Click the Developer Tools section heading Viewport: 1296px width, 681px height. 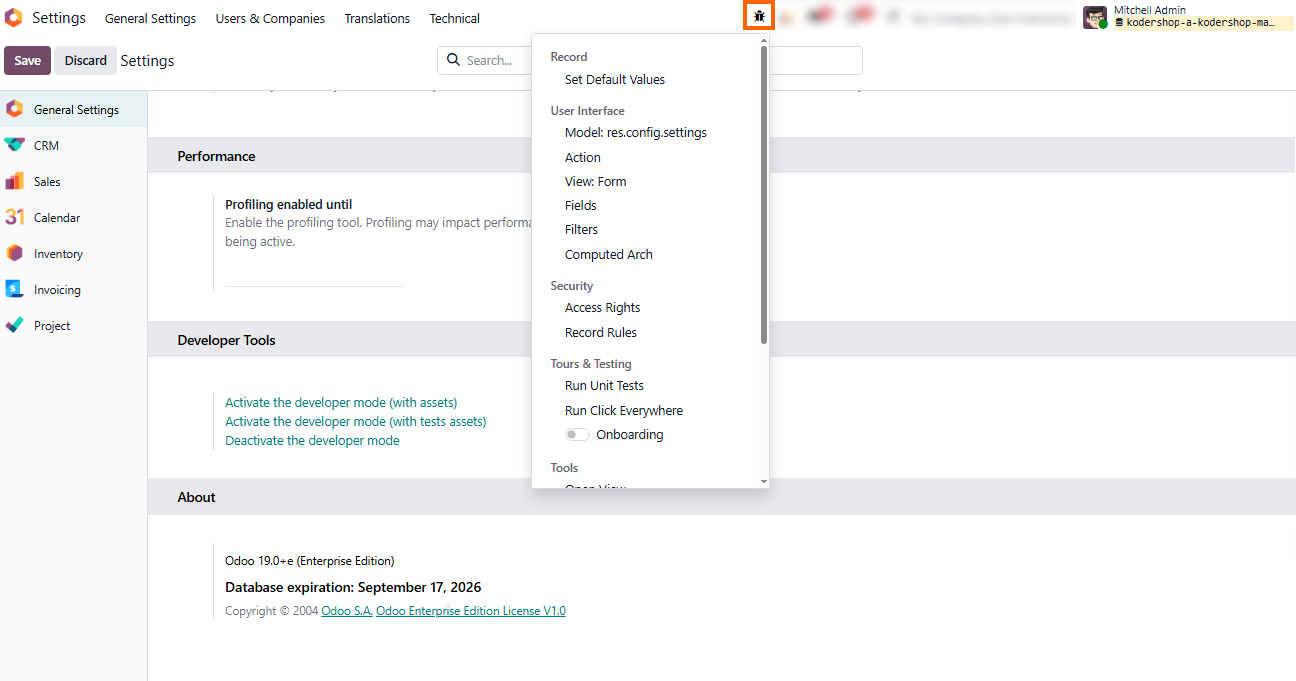coord(226,340)
